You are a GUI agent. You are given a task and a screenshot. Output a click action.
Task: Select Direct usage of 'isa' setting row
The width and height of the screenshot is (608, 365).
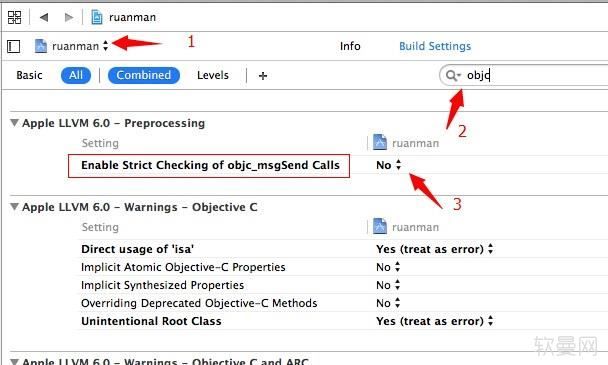tap(344, 249)
